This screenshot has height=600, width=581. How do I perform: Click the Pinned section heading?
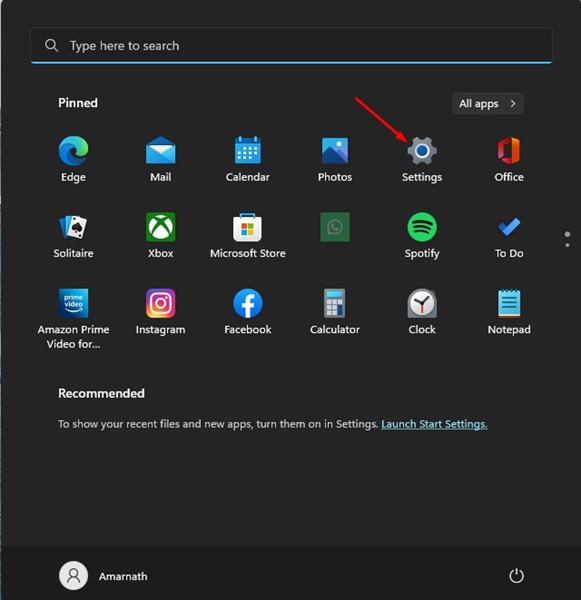pos(78,103)
